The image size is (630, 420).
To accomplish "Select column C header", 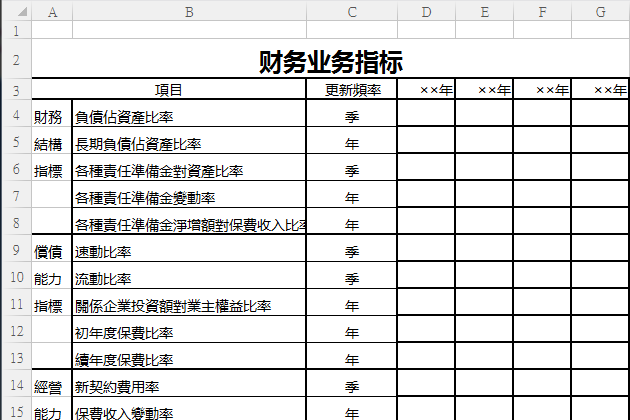I will (x=352, y=12).
